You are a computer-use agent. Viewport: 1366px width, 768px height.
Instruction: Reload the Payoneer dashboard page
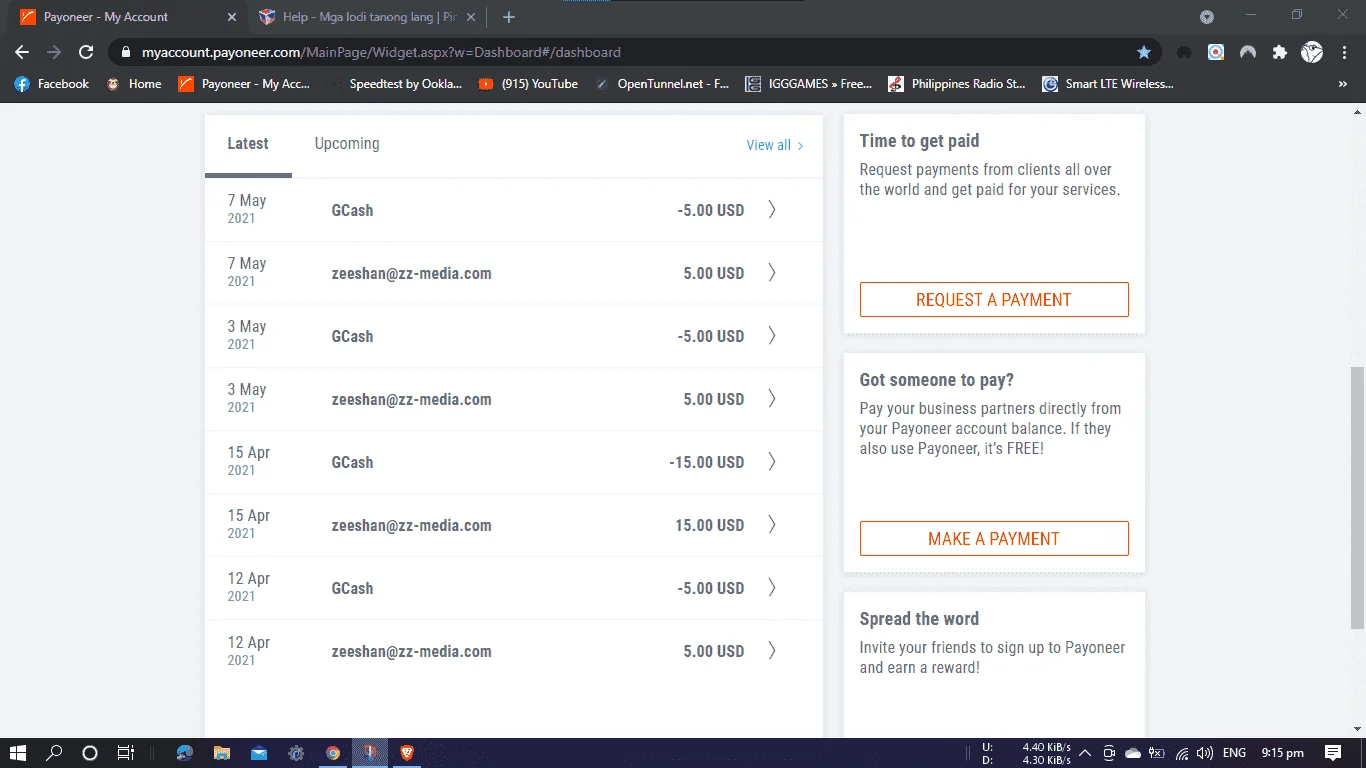tap(86, 52)
